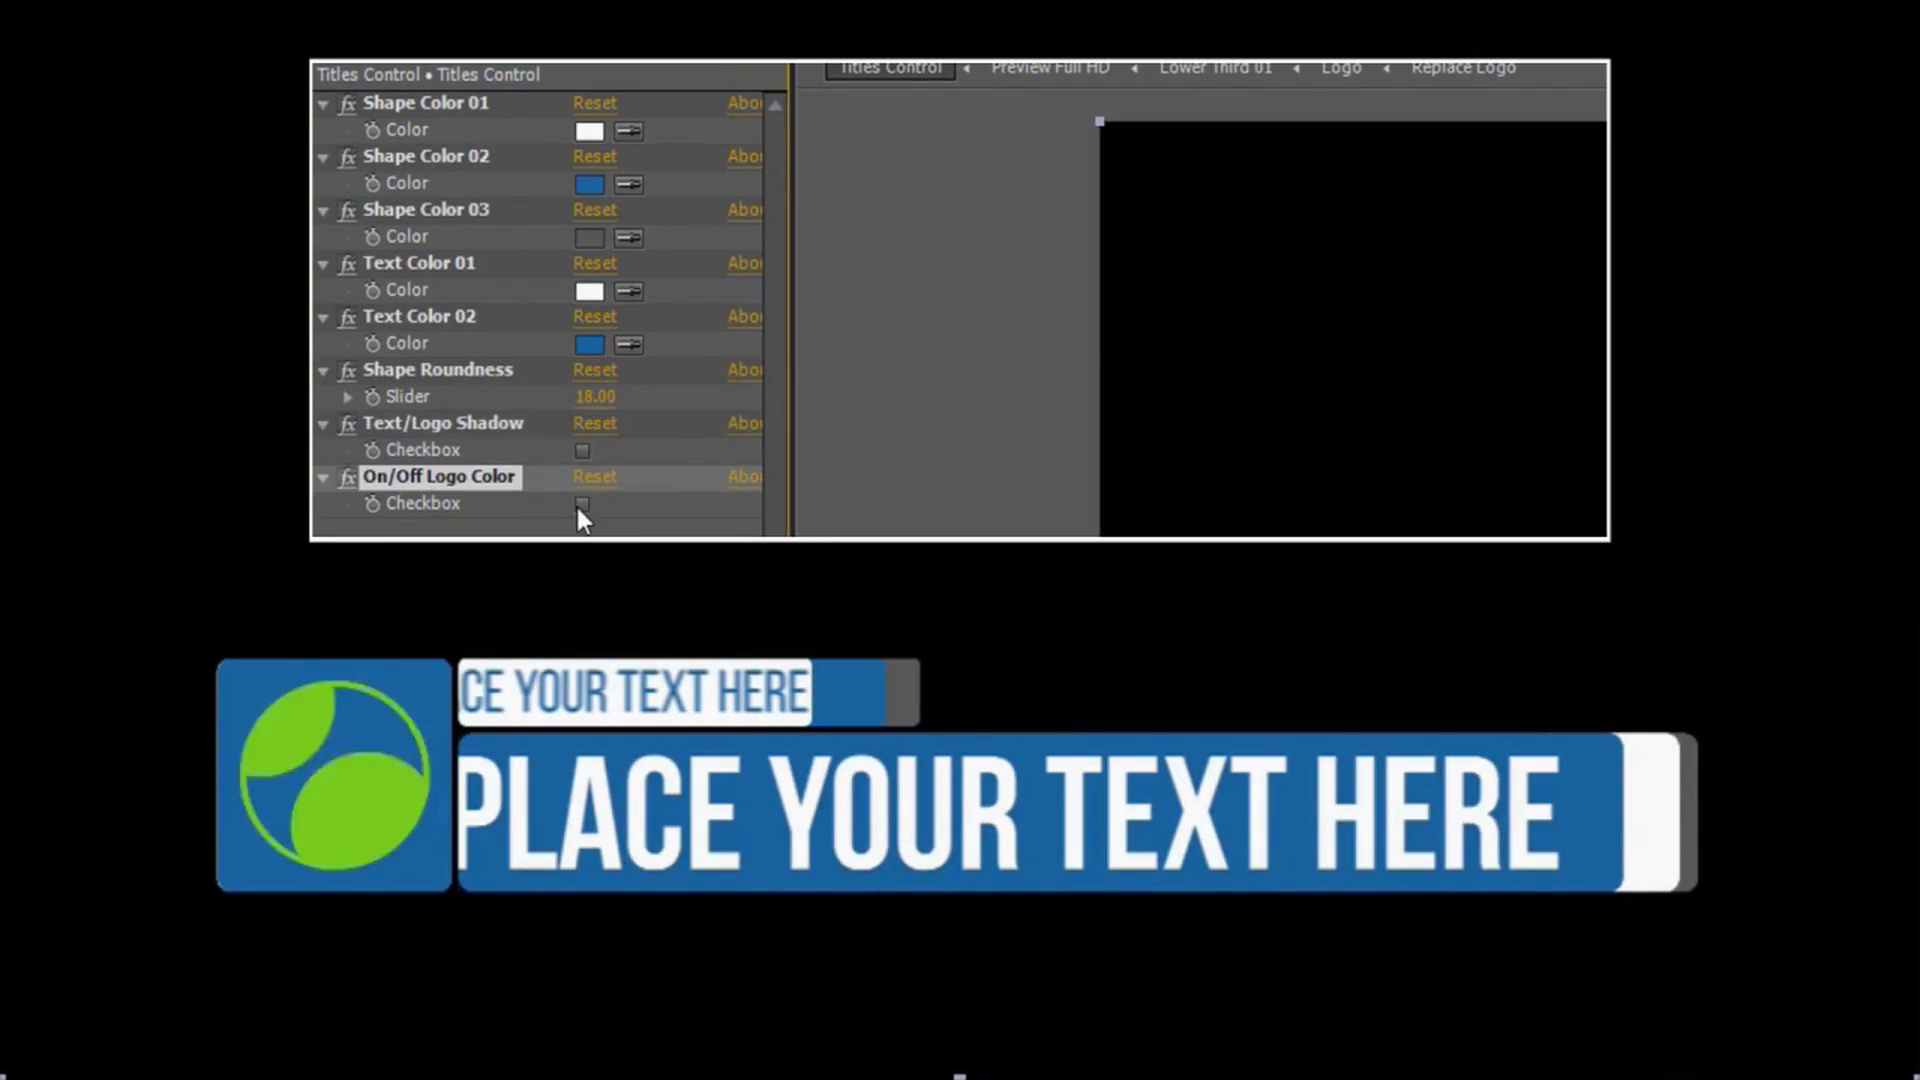The width and height of the screenshot is (1920, 1080).
Task: Use the eyedropper for Text Color 01
Action: pyautogui.click(x=628, y=291)
